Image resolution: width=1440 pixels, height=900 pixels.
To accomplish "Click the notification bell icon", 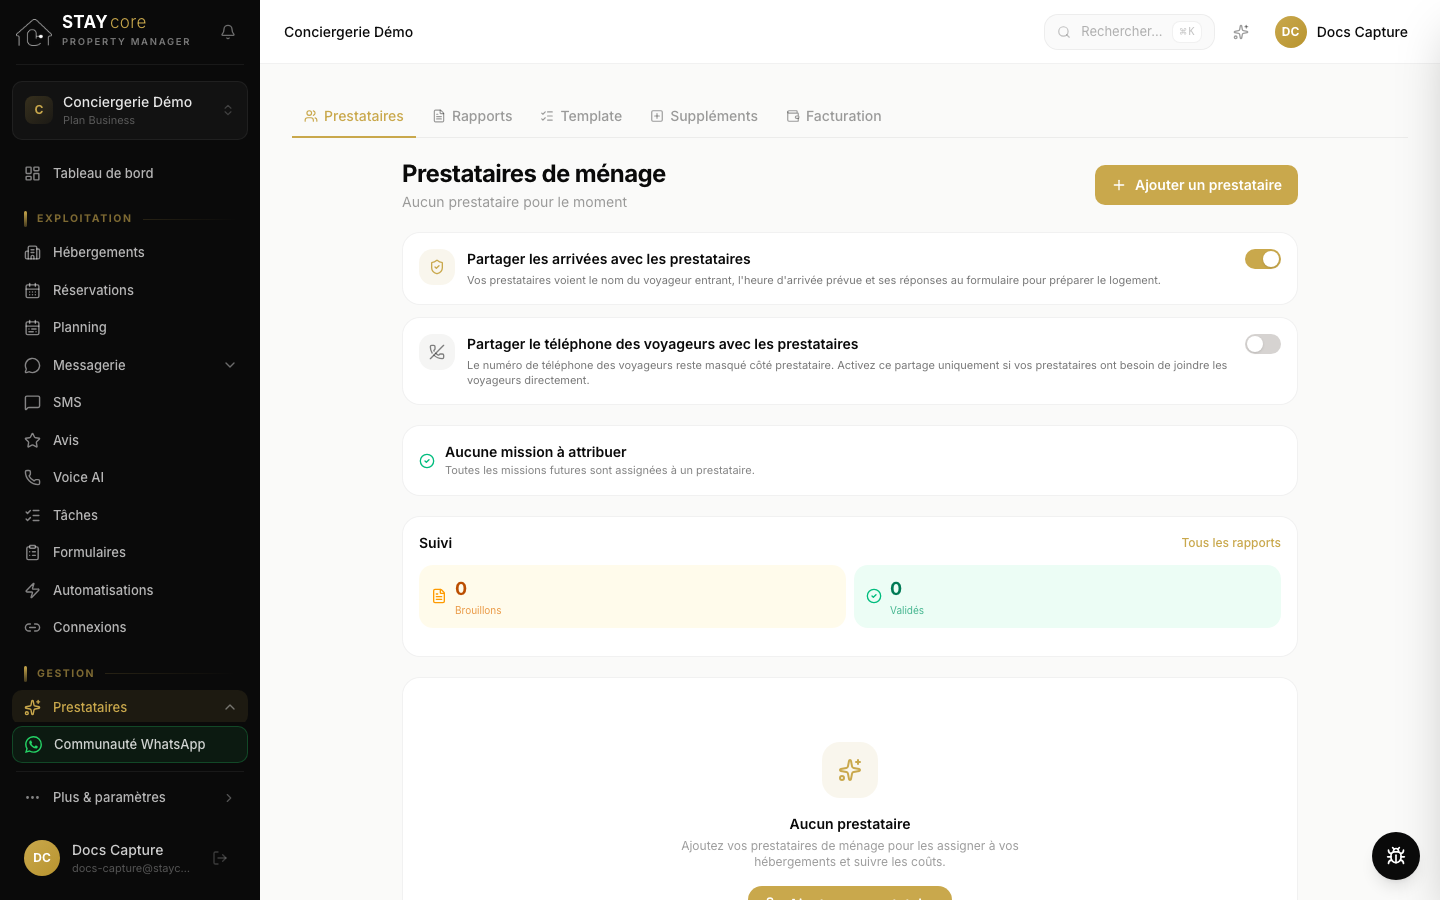I will (x=228, y=32).
